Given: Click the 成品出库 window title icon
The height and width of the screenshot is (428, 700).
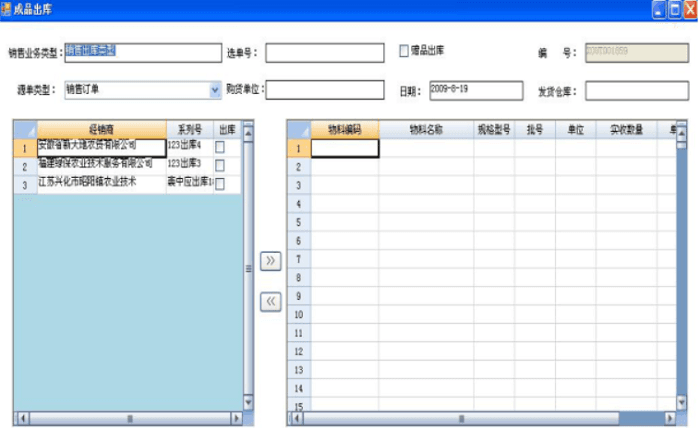Looking at the screenshot, I should [7, 8].
